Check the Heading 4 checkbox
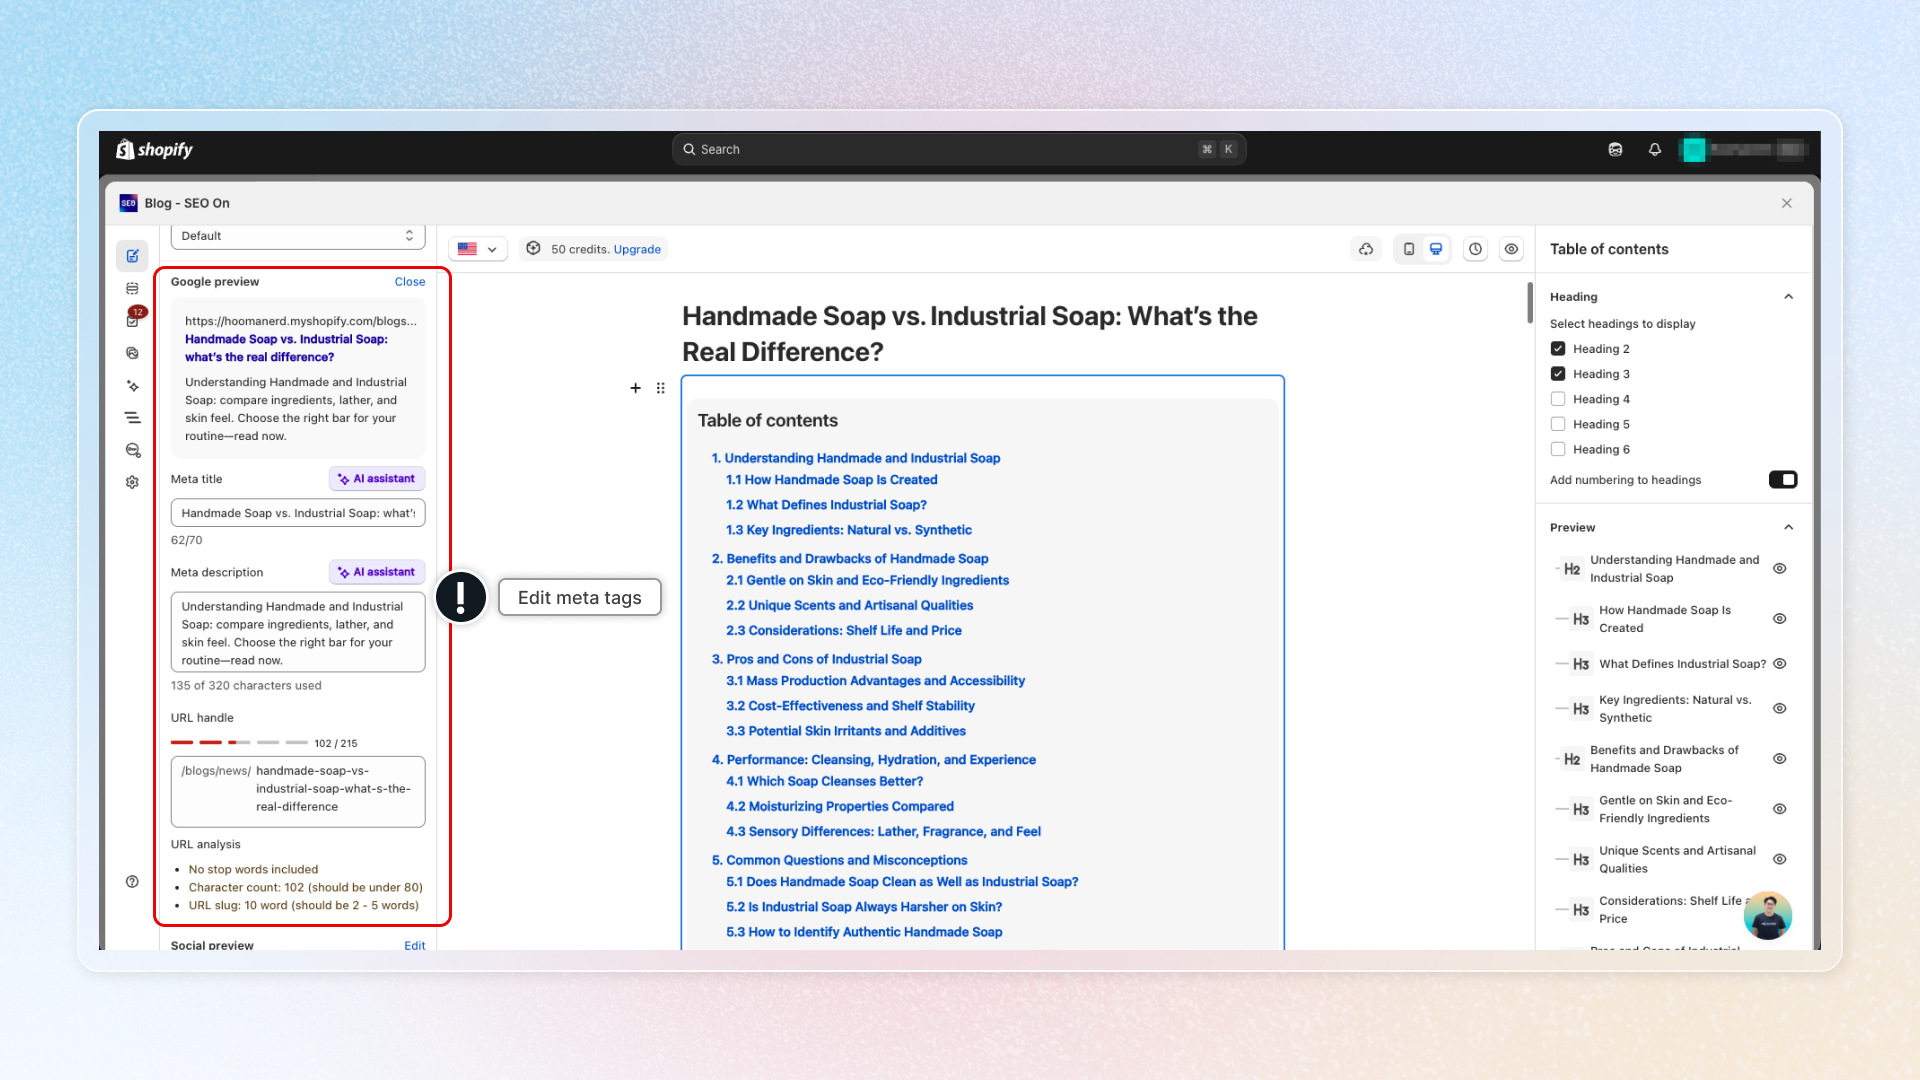The width and height of the screenshot is (1920, 1080). 1558,399
